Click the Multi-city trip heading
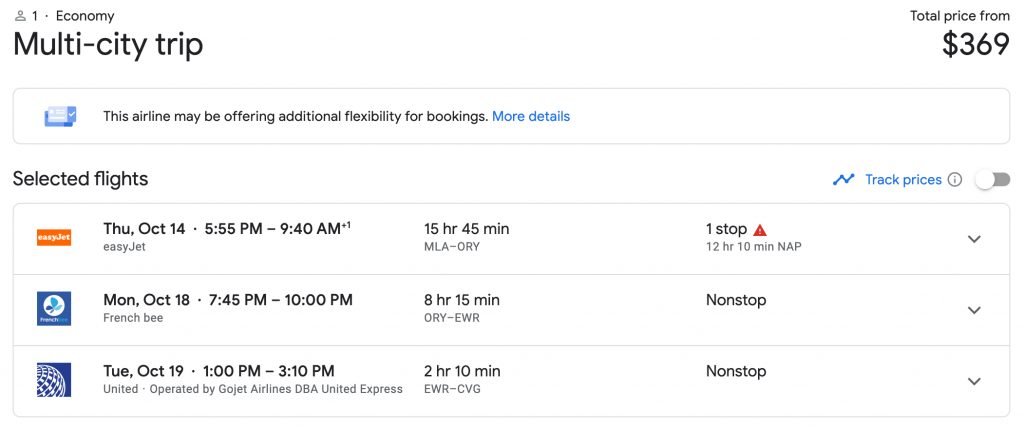Viewport: 1024px width, 430px height. [x=108, y=45]
